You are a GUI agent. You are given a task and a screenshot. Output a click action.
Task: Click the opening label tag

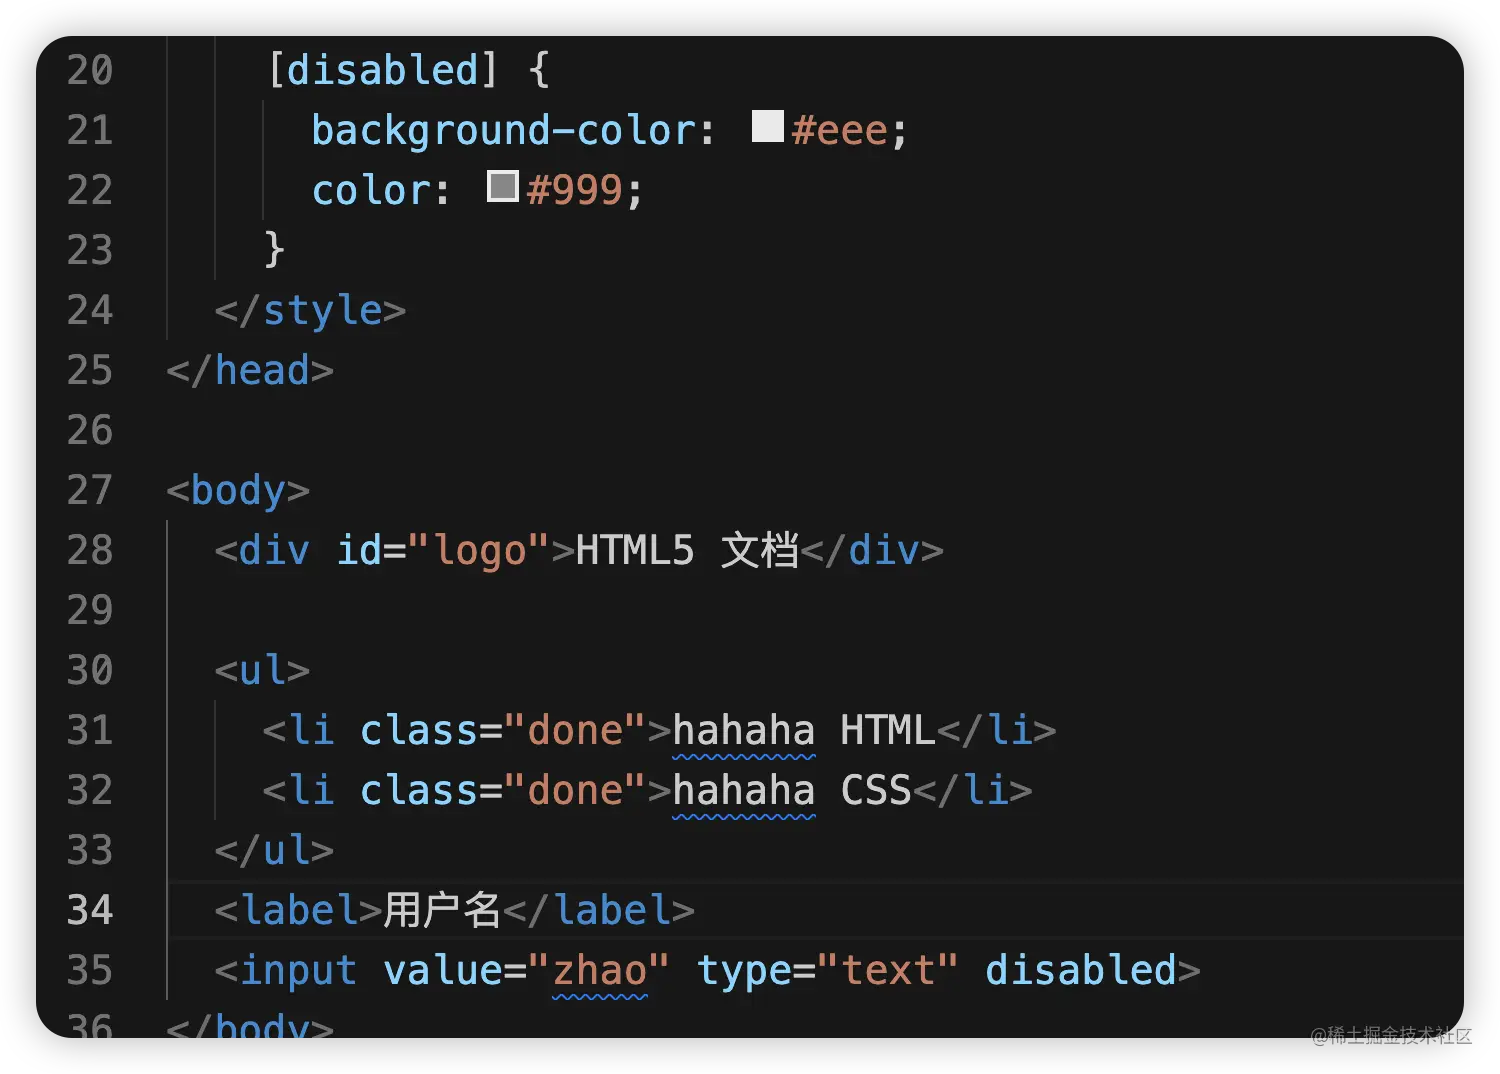pos(298,910)
